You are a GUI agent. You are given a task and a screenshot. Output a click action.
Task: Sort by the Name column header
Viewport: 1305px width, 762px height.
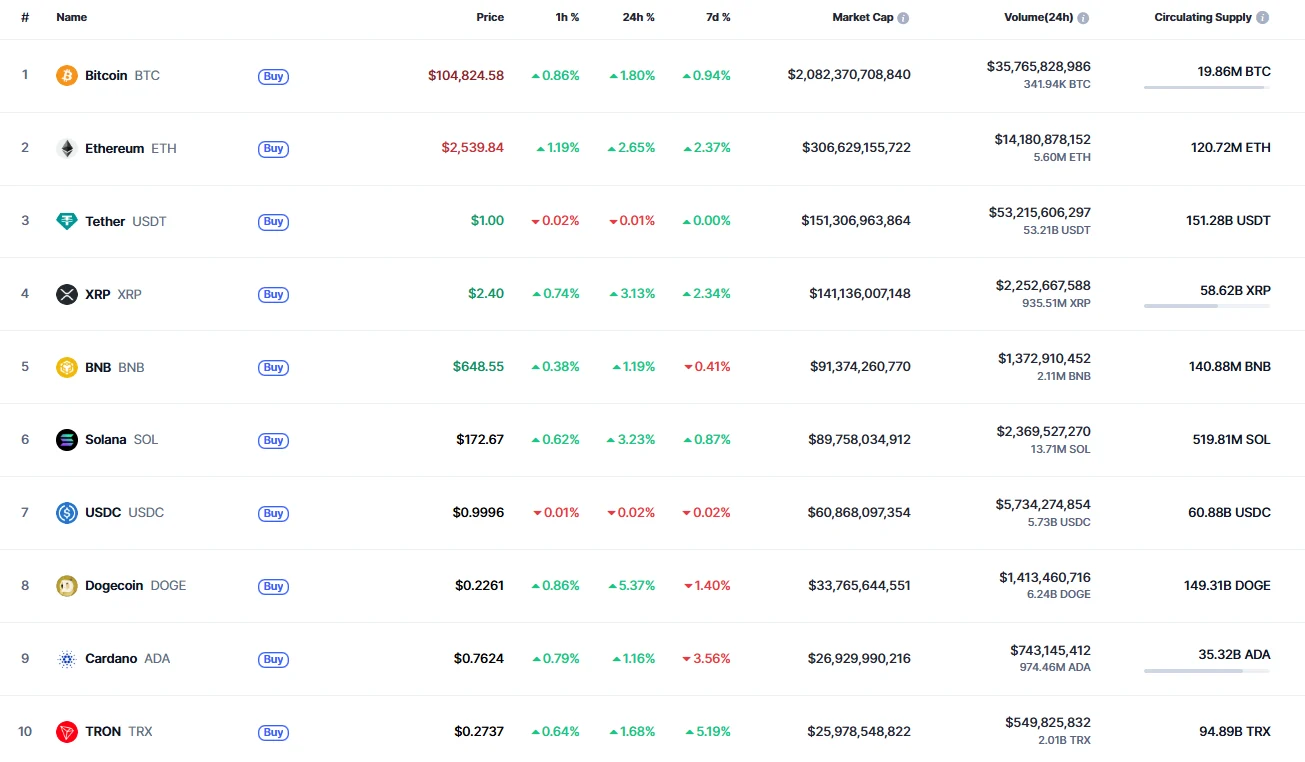tap(72, 17)
